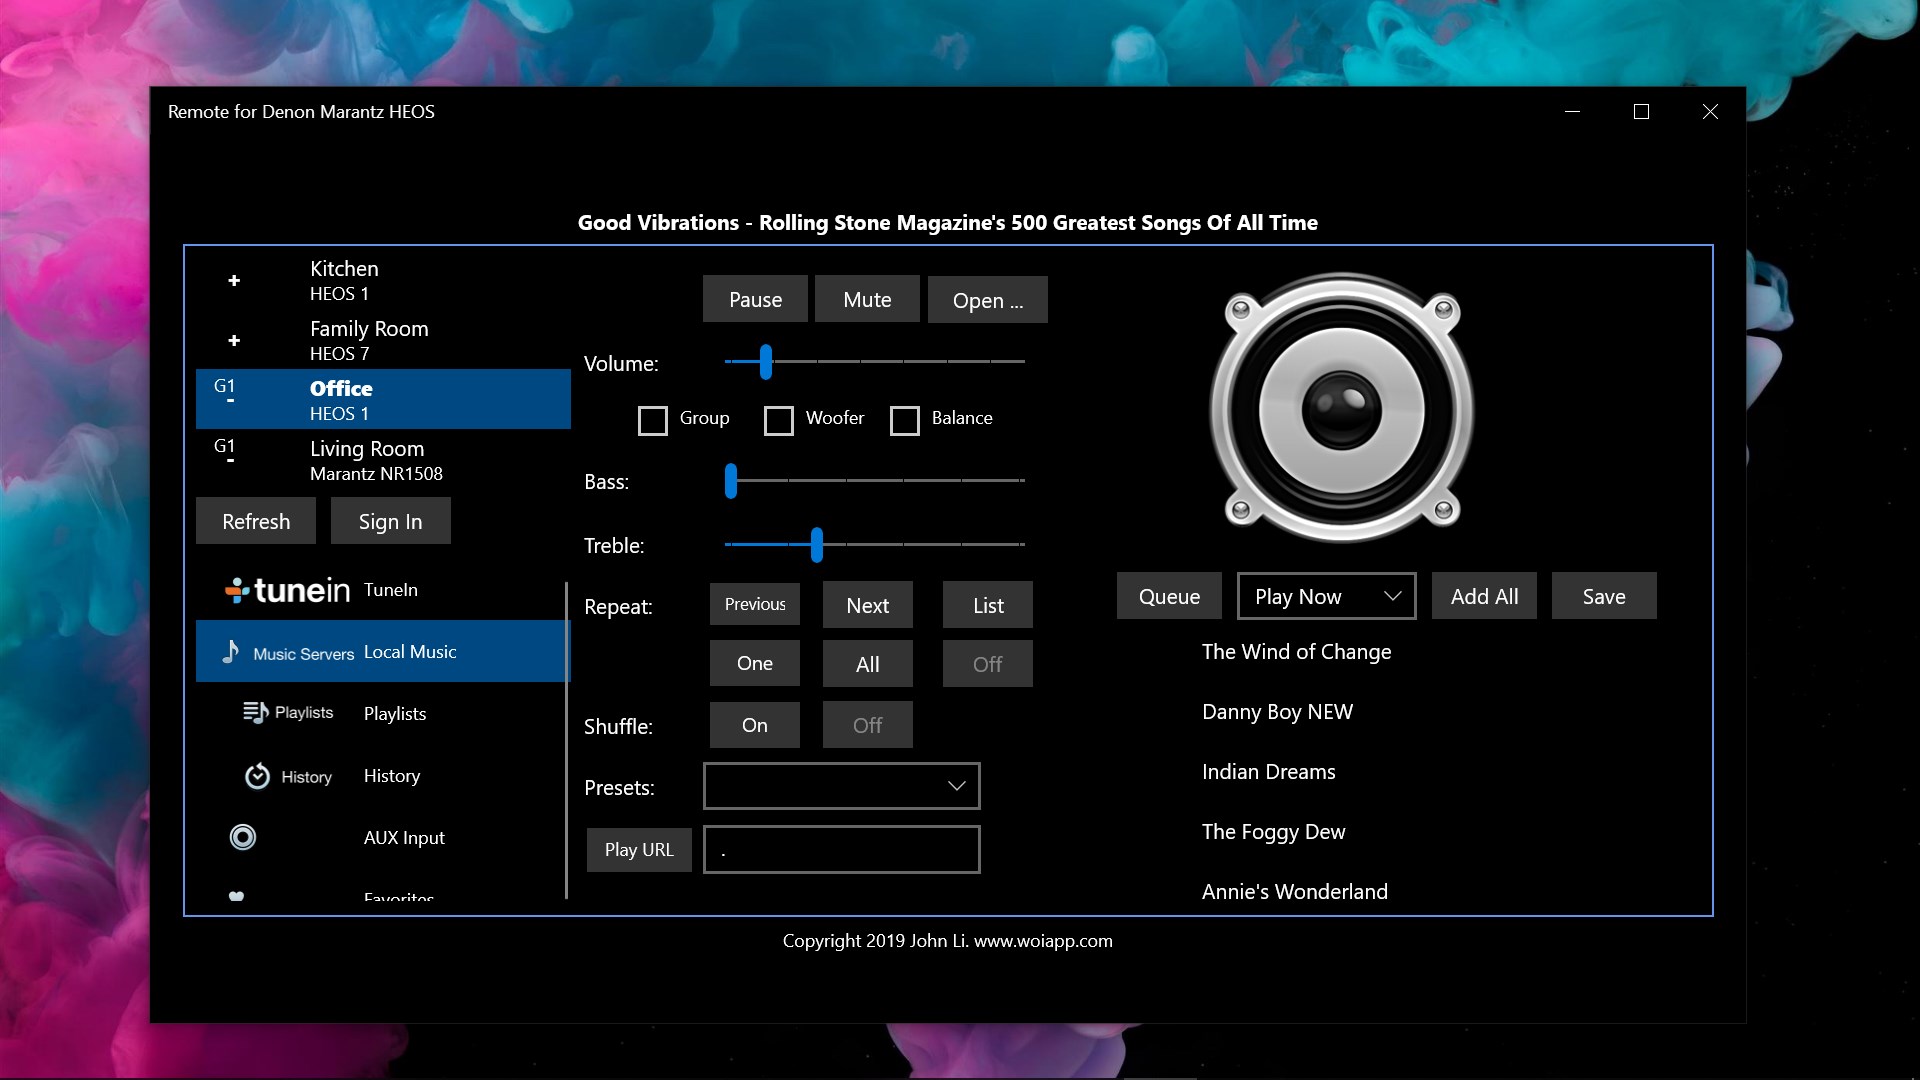Click the Playlists icon in the sidebar
Image resolution: width=1920 pixels, height=1080 pixels.
[x=257, y=712]
